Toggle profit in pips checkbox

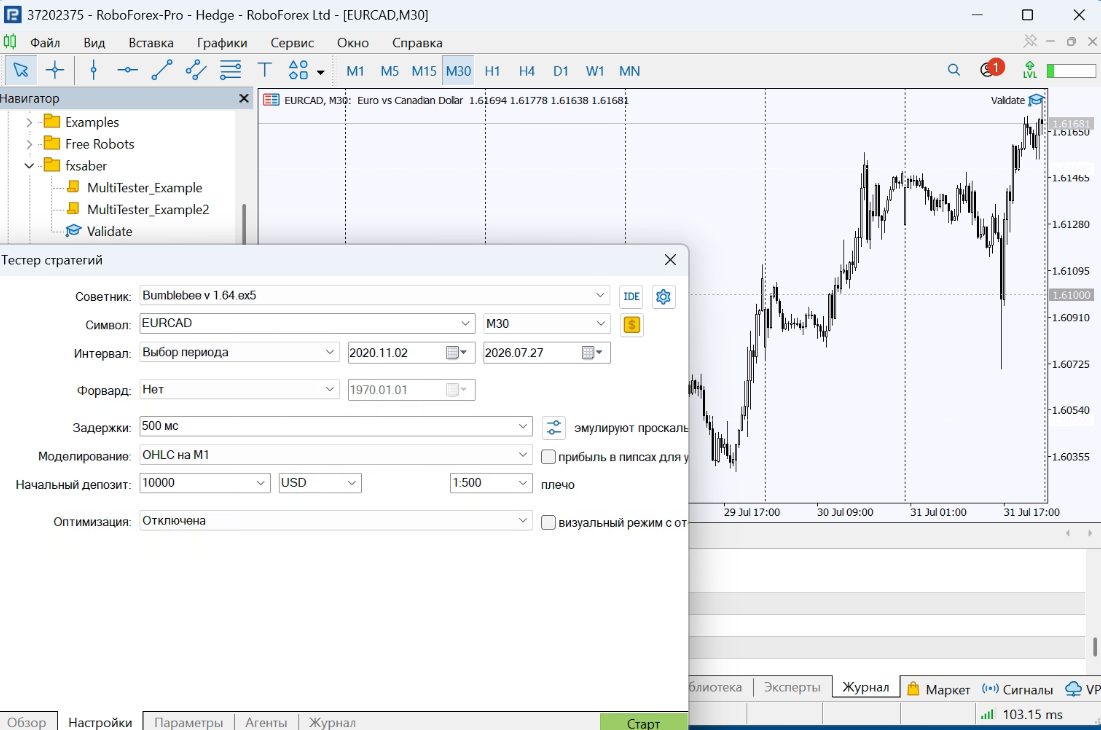click(x=548, y=456)
